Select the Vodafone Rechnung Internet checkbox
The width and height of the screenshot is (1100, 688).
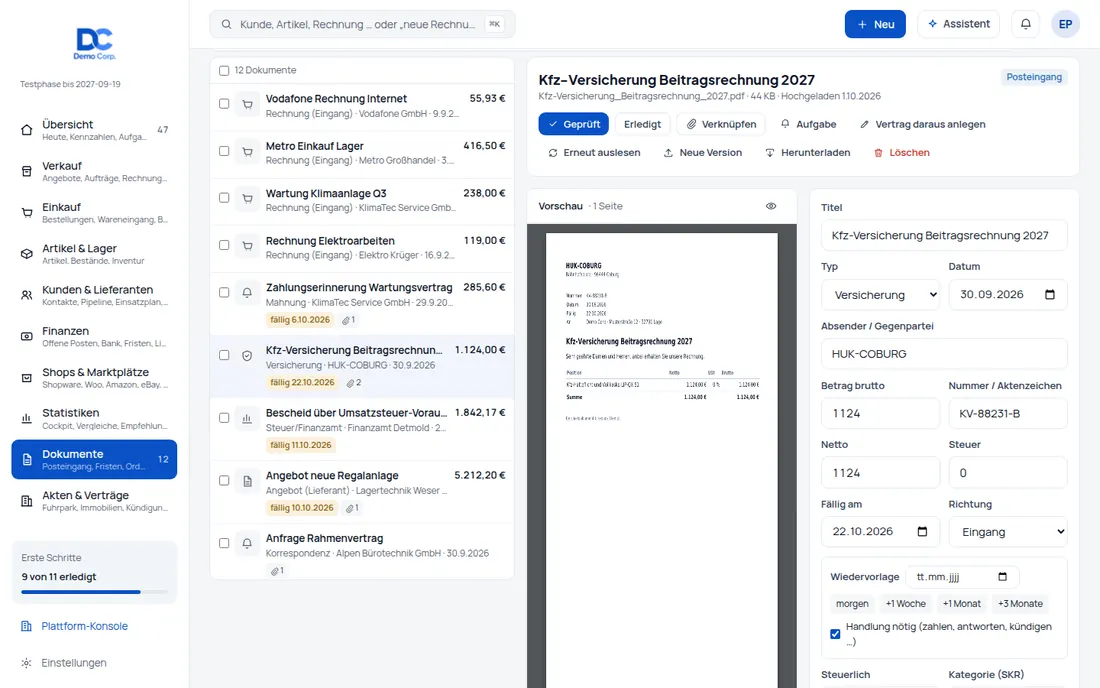[224, 104]
